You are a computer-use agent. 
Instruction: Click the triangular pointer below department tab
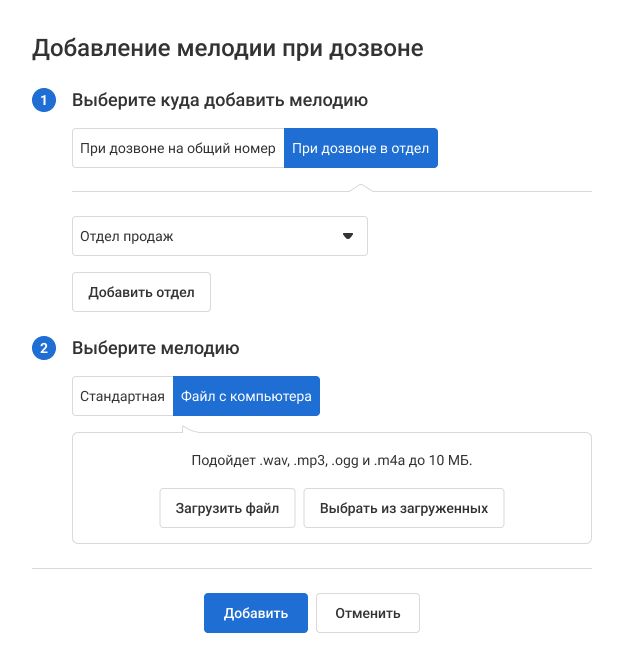(361, 186)
